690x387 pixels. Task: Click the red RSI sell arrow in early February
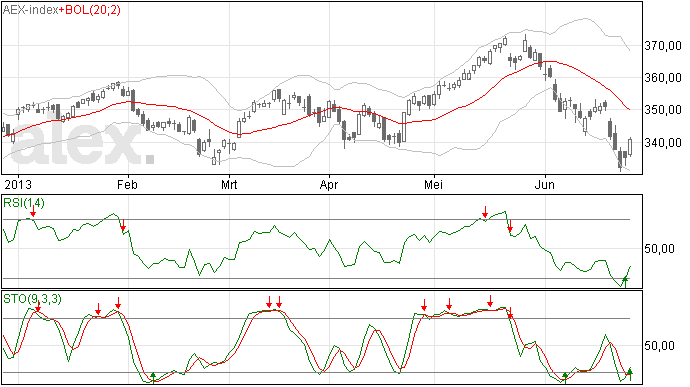123,225
